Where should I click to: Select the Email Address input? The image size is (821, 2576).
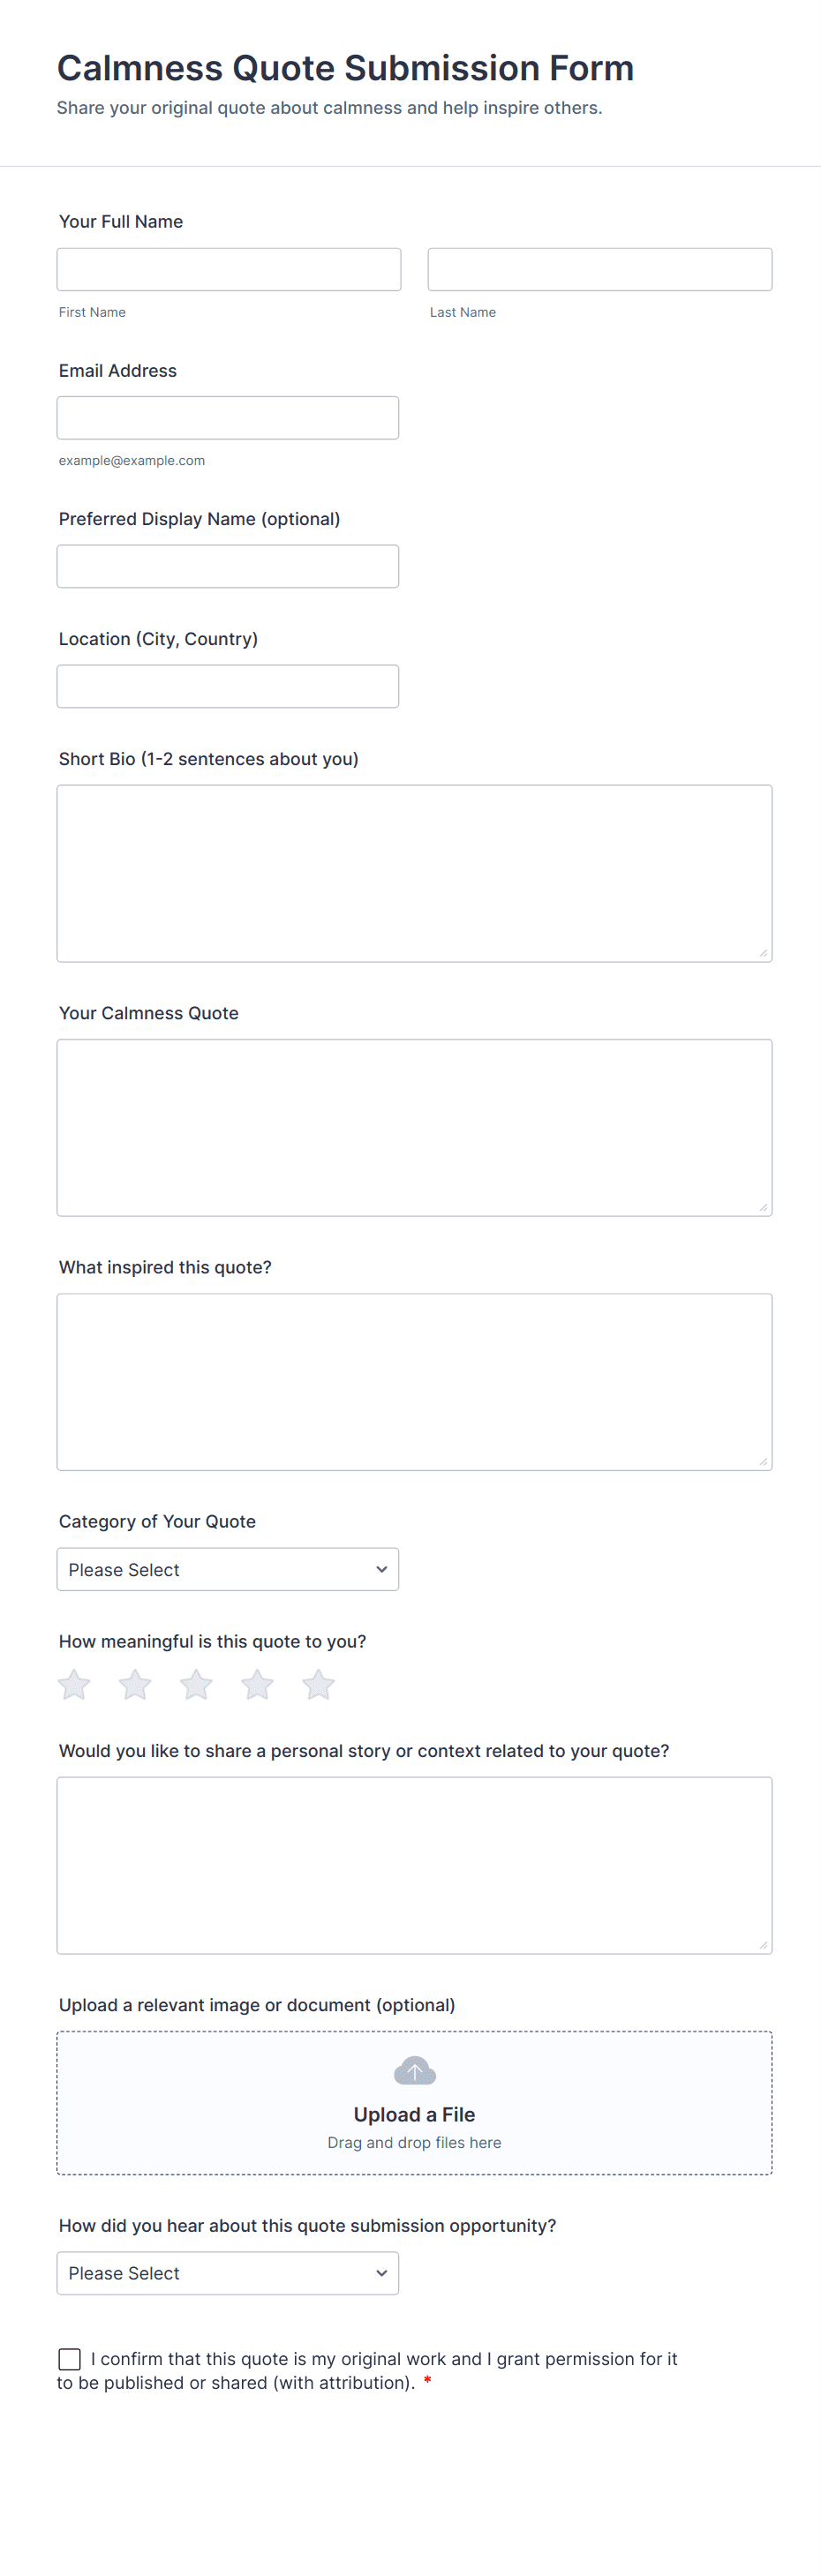pyautogui.click(x=228, y=418)
